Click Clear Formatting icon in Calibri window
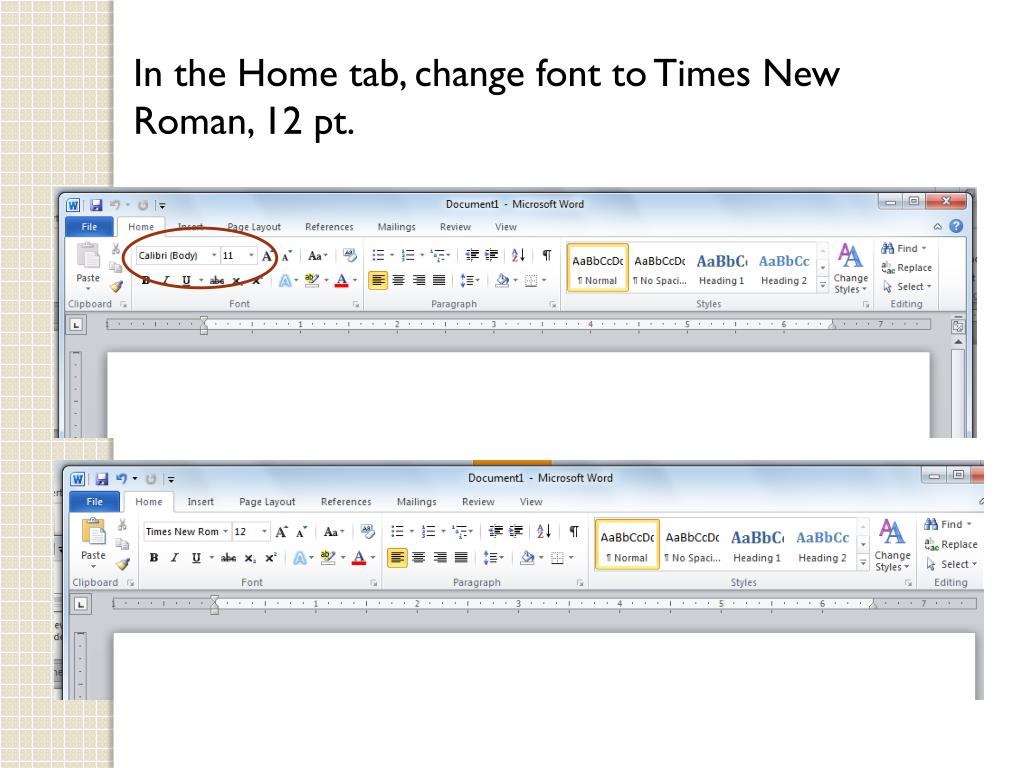 [x=350, y=255]
